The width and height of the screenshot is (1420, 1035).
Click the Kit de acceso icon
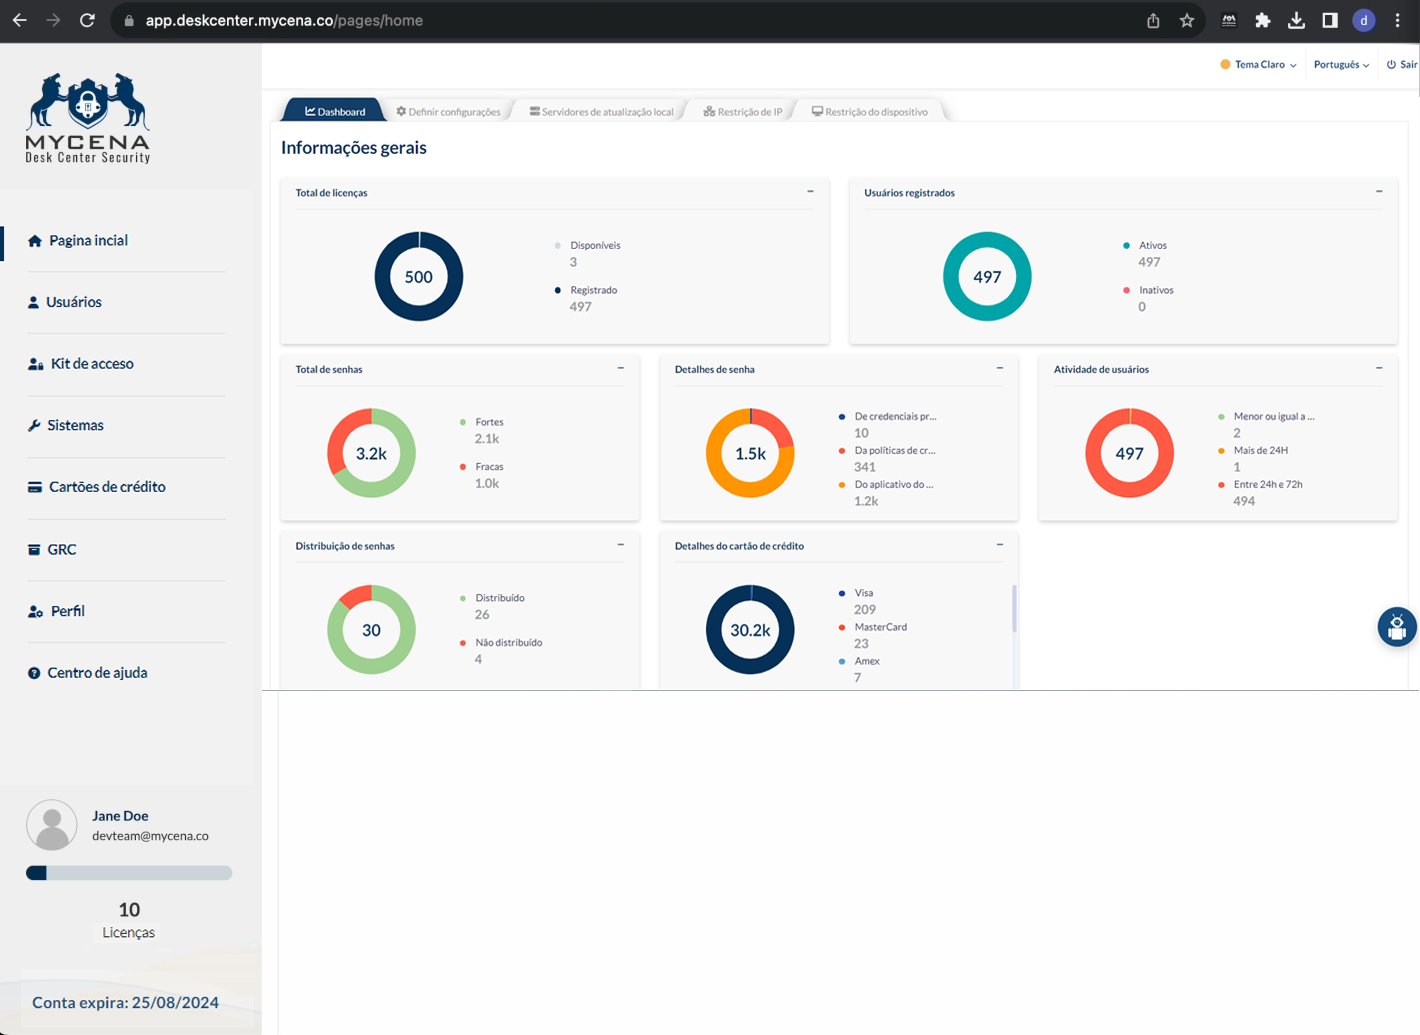coord(36,364)
